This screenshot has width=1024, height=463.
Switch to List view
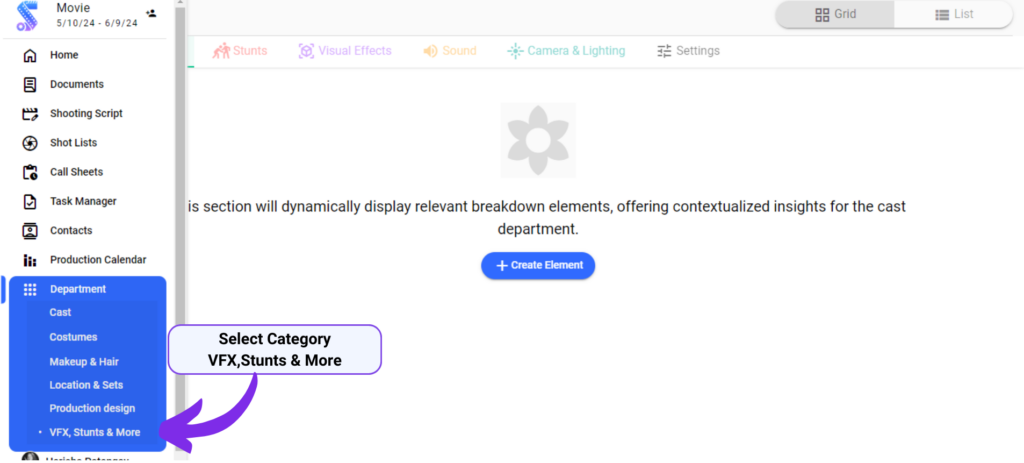[x=954, y=15]
